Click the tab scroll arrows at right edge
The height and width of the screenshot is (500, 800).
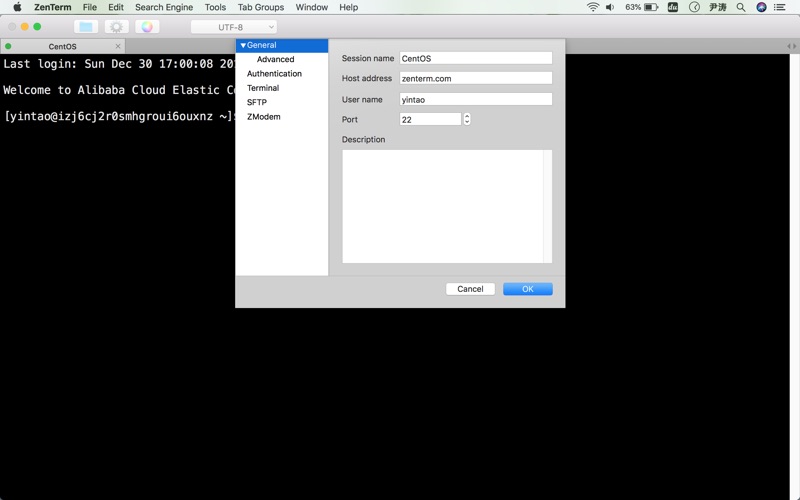click(x=792, y=46)
